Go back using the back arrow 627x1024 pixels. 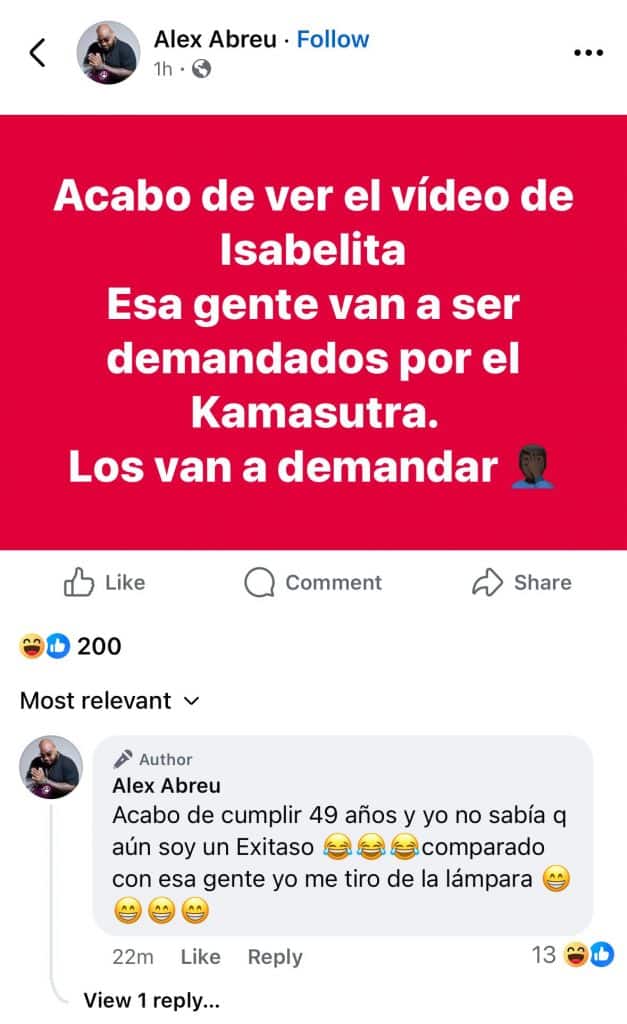pyautogui.click(x=38, y=53)
